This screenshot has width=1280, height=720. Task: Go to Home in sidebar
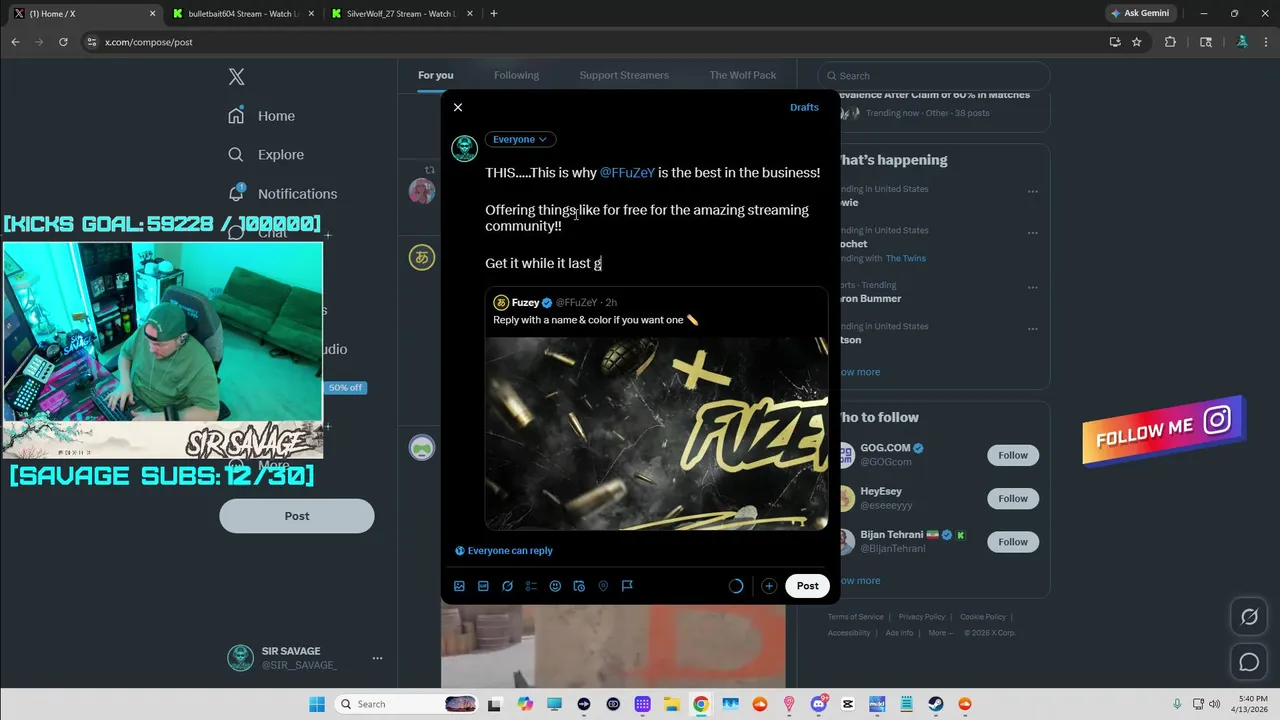(261, 116)
